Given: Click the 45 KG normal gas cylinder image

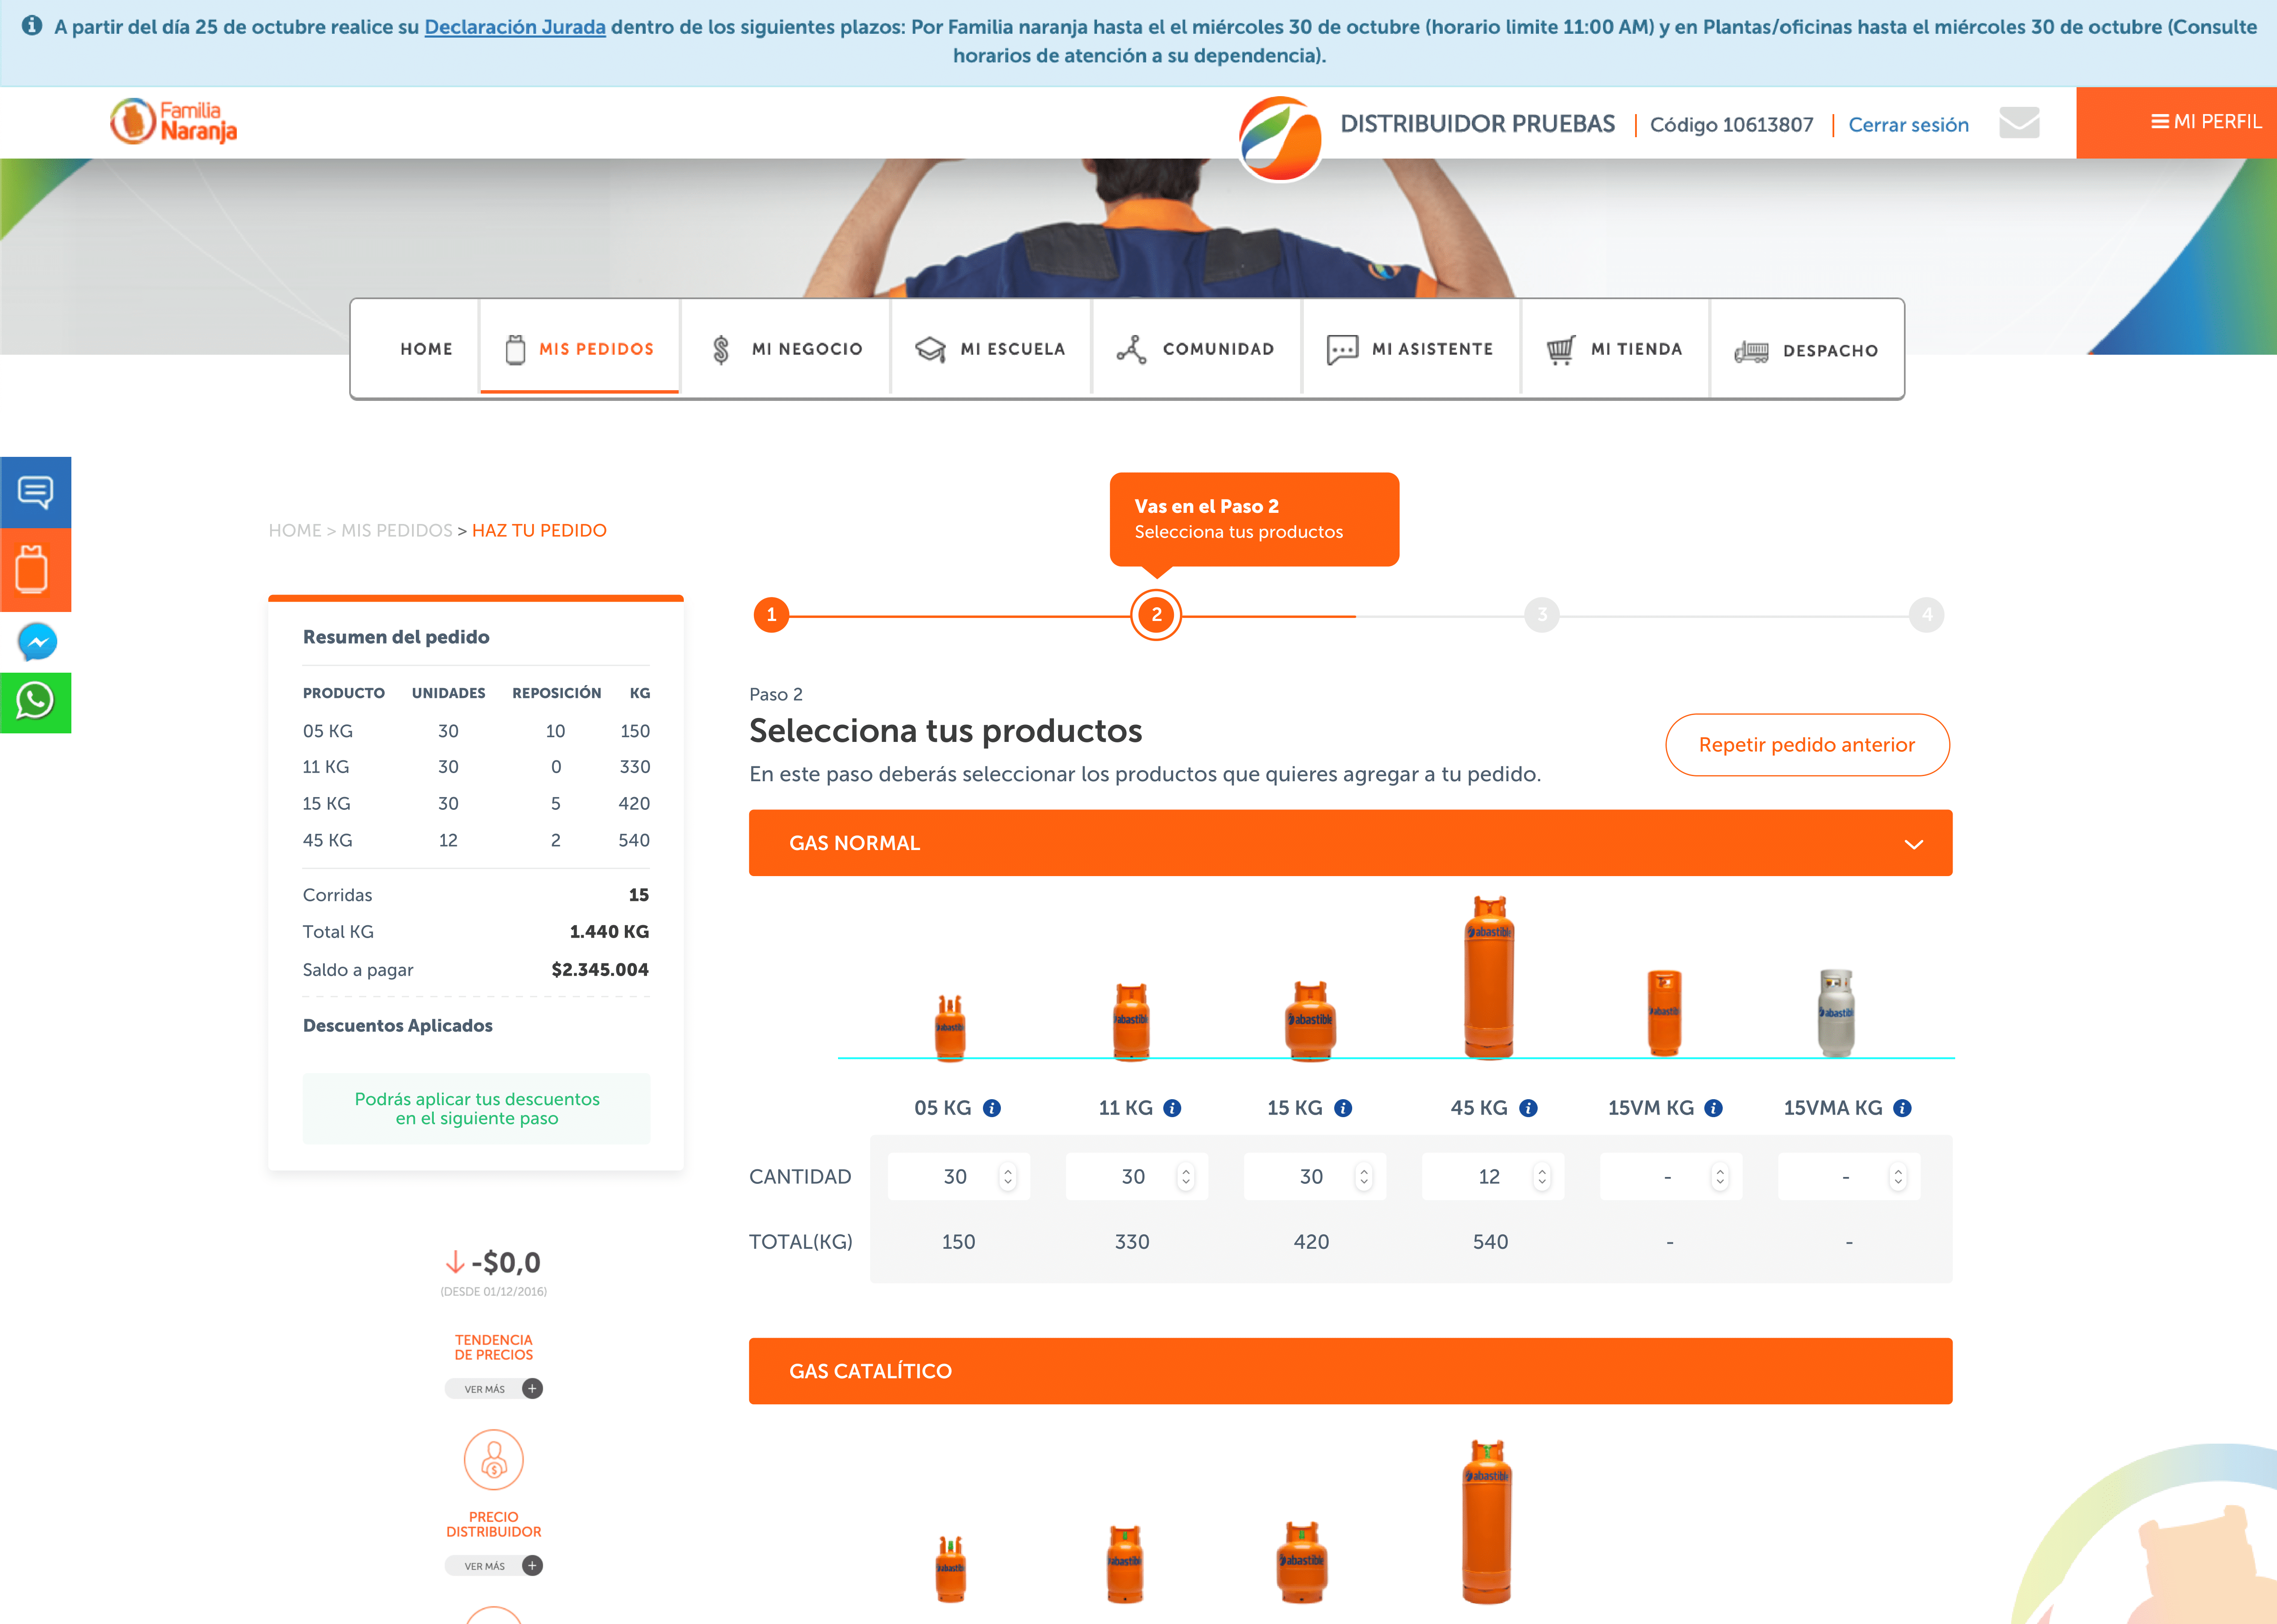Looking at the screenshot, I should click(1489, 977).
